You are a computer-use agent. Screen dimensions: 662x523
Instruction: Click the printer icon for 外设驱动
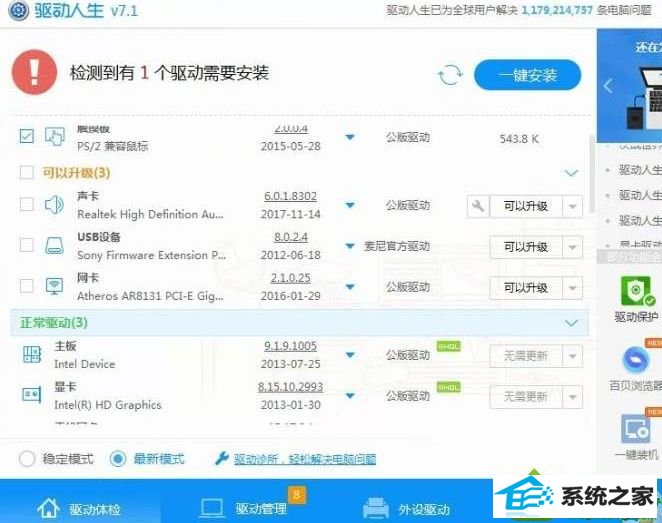tap(376, 508)
